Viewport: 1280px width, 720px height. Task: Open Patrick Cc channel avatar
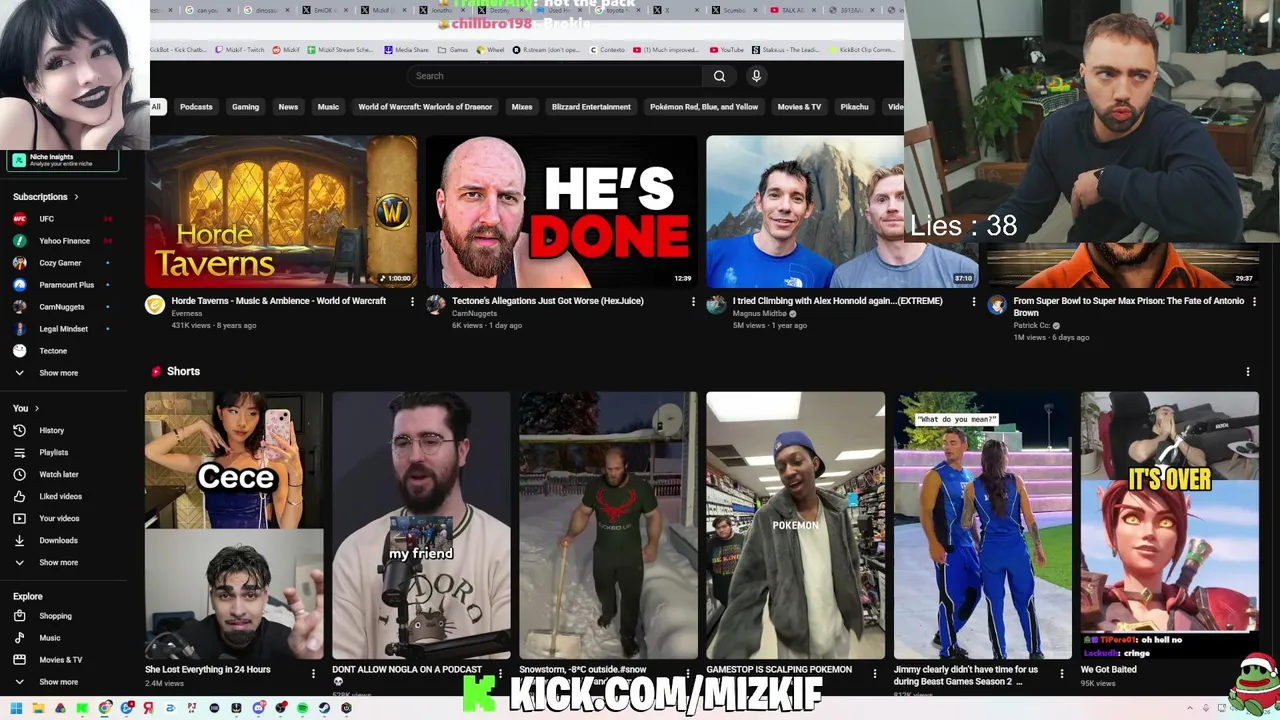coord(997,305)
